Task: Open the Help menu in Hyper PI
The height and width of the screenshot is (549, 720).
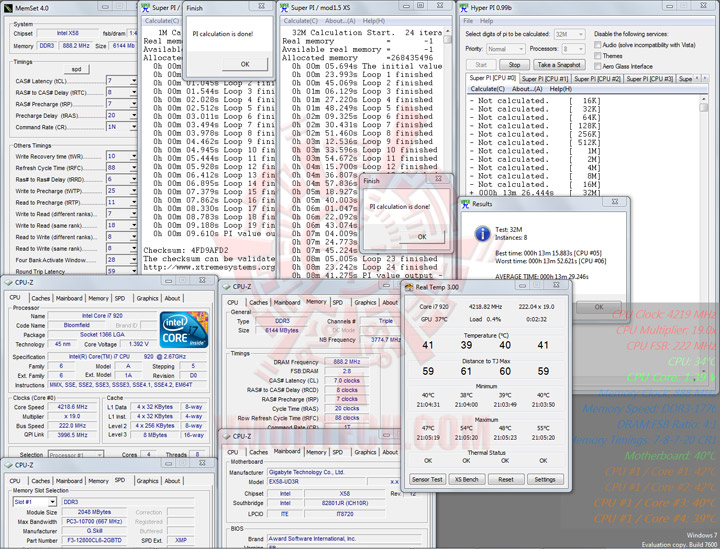Action: 486,21
